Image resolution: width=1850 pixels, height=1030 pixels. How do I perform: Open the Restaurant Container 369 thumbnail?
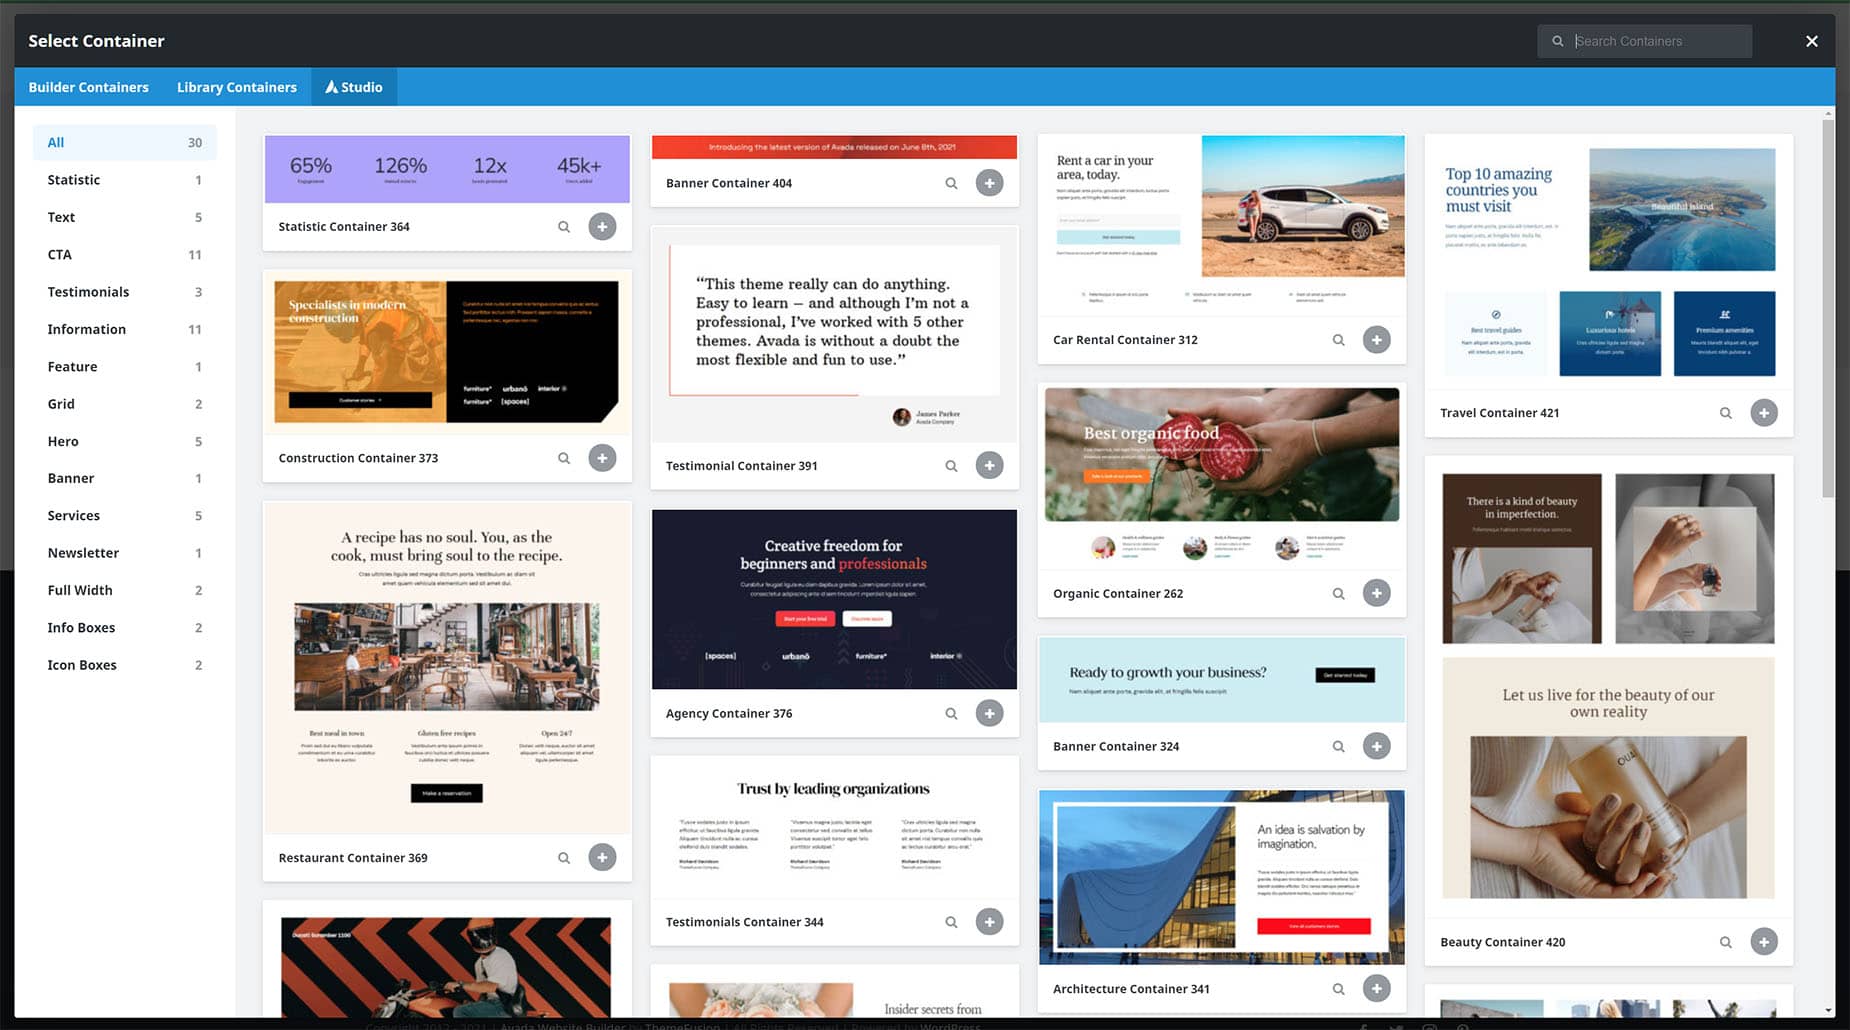coord(447,668)
